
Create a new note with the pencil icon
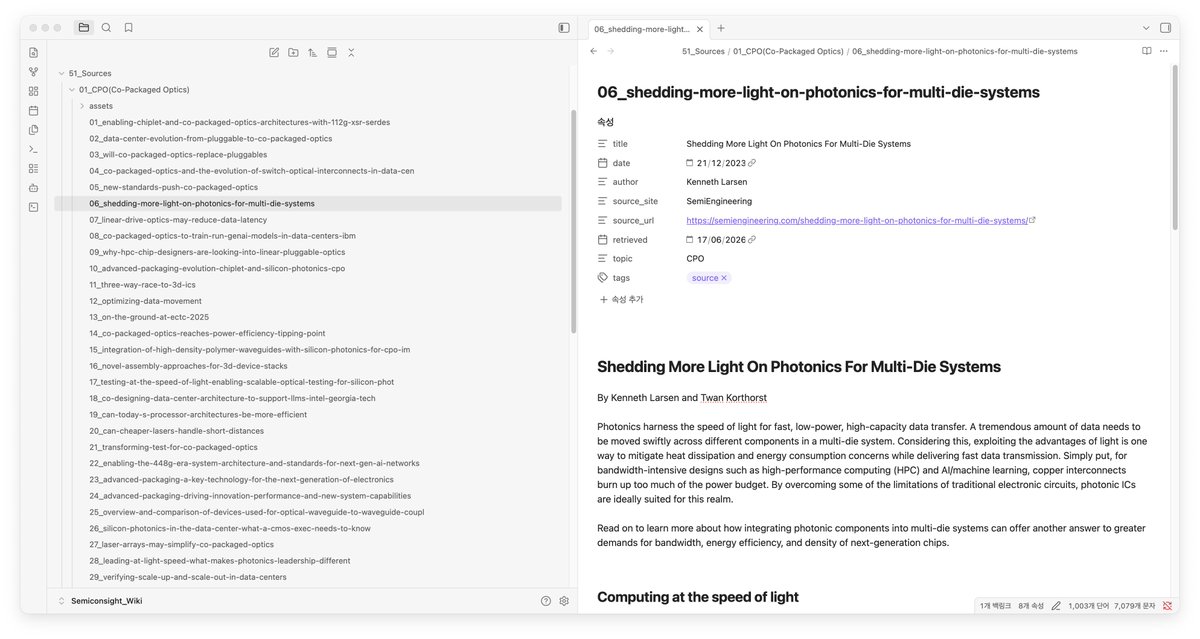click(274, 52)
